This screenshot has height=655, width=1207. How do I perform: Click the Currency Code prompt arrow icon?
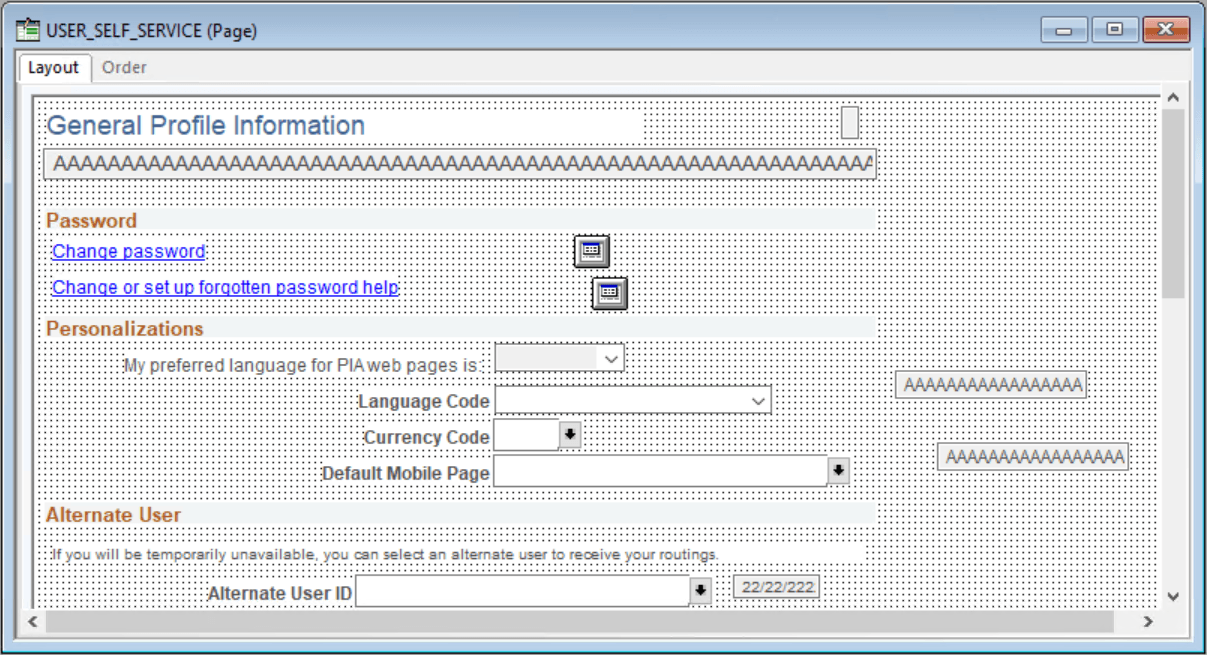569,435
